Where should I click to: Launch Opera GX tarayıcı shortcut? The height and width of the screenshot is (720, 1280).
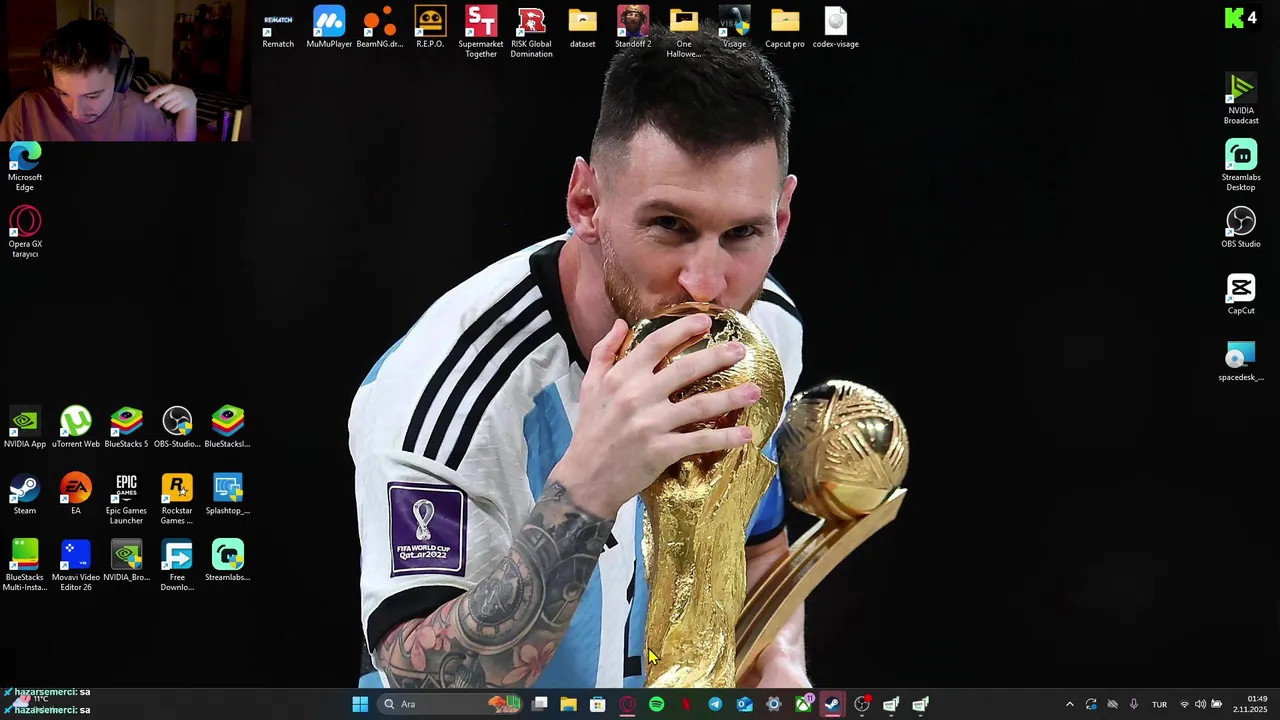[25, 232]
